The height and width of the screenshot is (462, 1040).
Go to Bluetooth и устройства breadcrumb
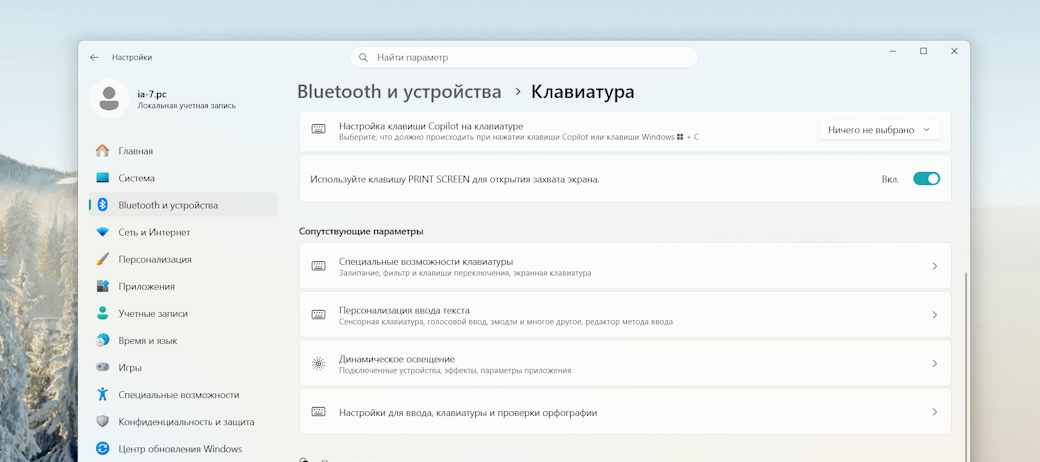pyautogui.click(x=399, y=91)
